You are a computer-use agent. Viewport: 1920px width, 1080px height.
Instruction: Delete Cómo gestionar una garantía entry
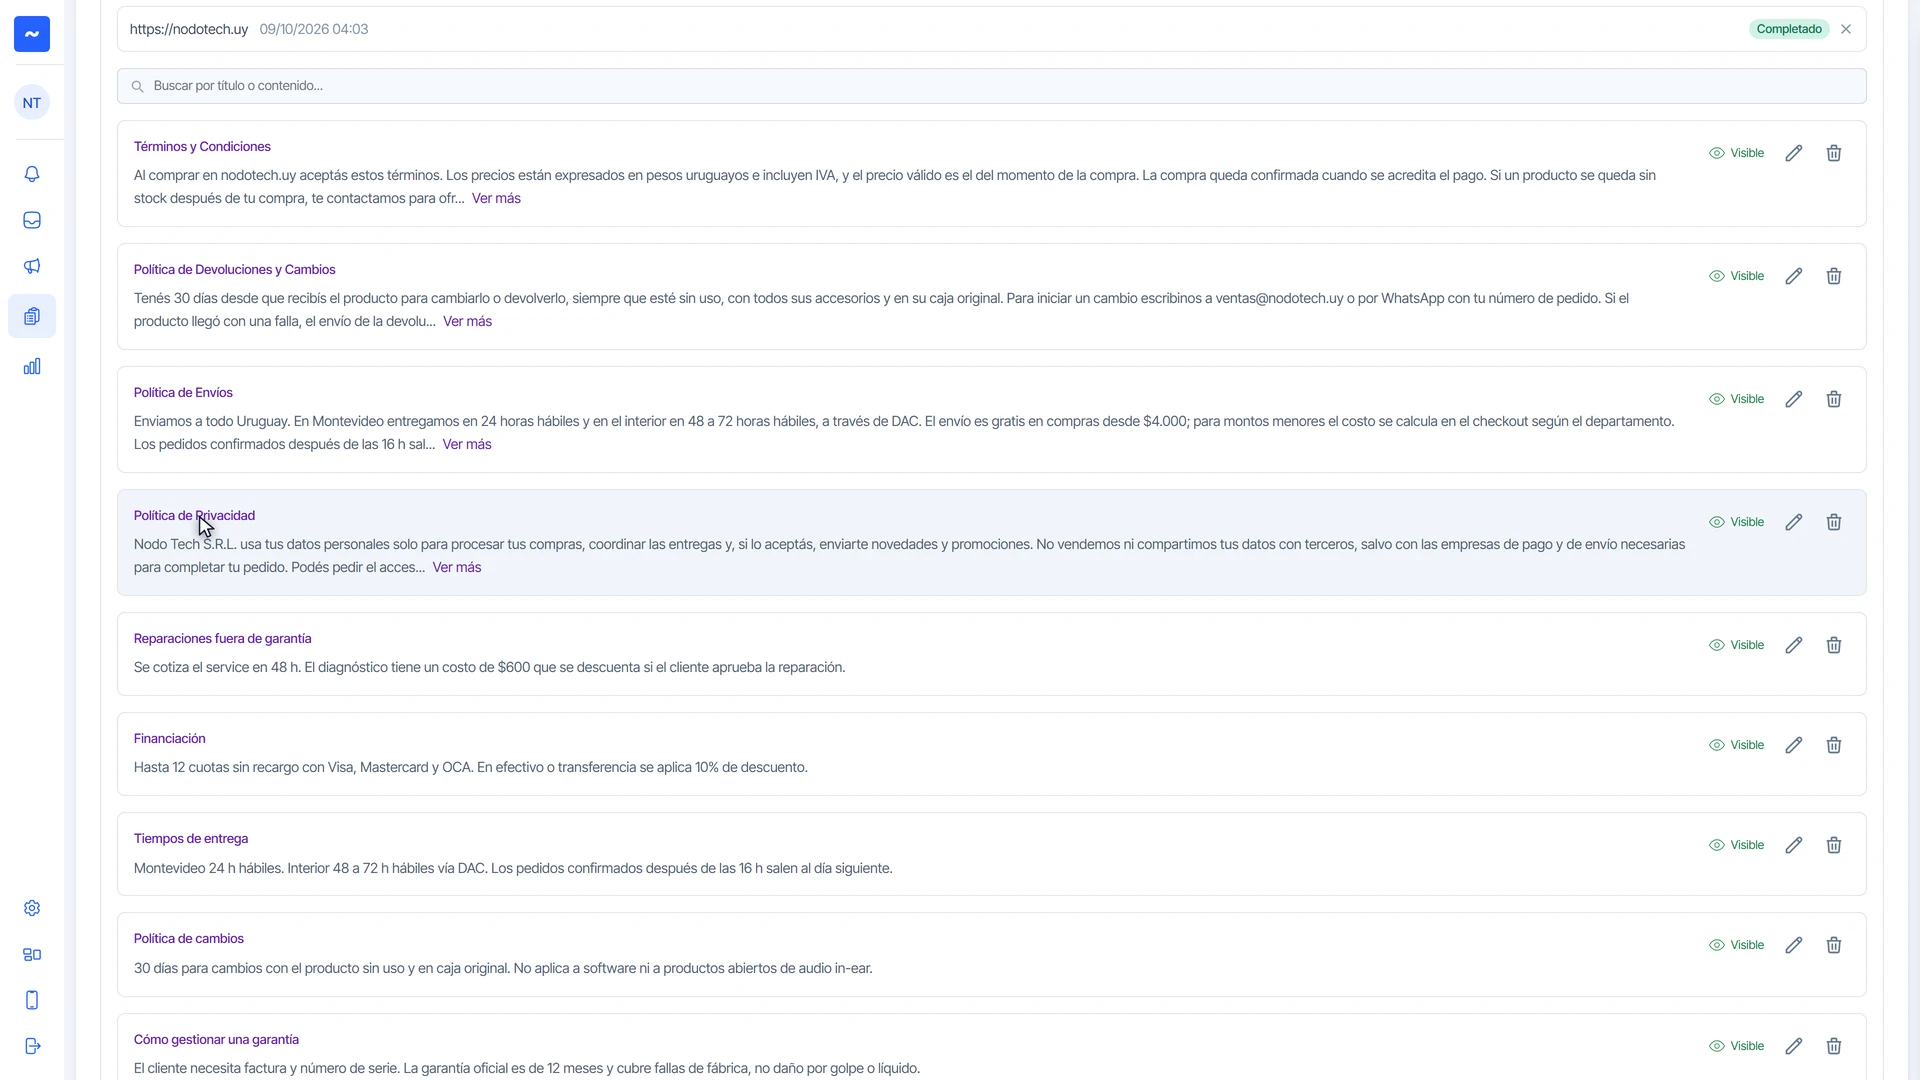tap(1834, 1046)
